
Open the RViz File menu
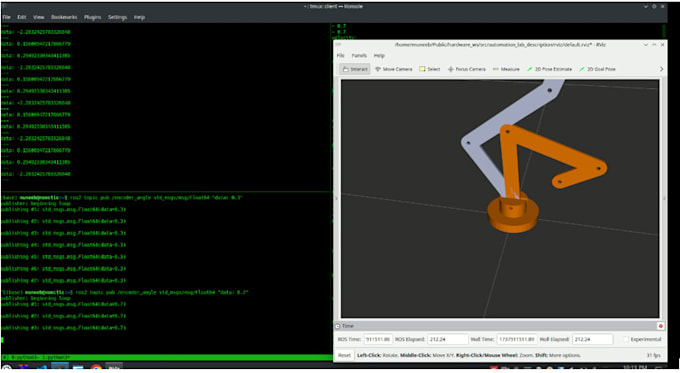[x=340, y=56]
